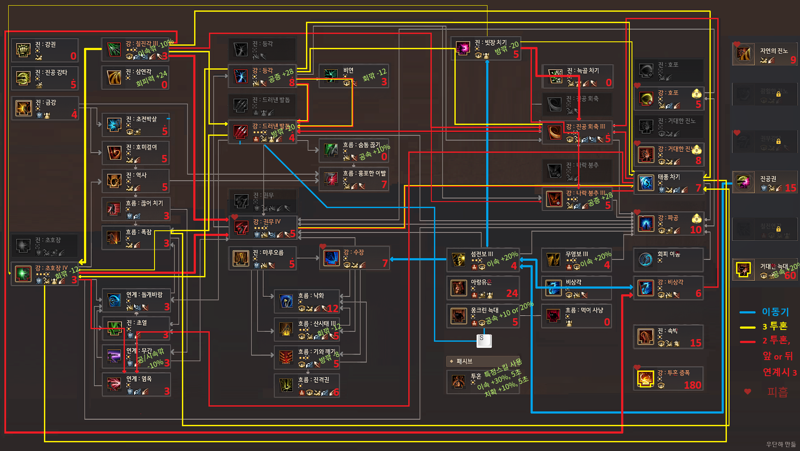Image resolution: width=800 pixels, height=451 pixels.
Task: Select the 투혼 passive skill icon
Action: tap(458, 381)
